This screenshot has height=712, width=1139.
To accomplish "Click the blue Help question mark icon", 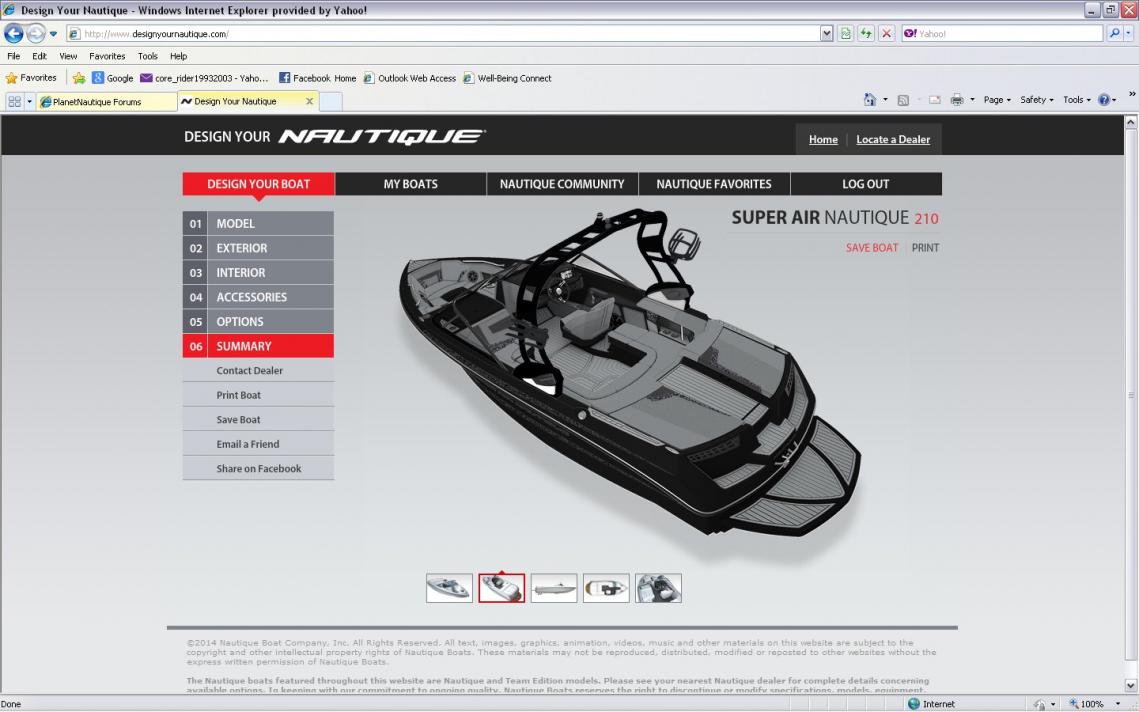I will click(x=1104, y=100).
